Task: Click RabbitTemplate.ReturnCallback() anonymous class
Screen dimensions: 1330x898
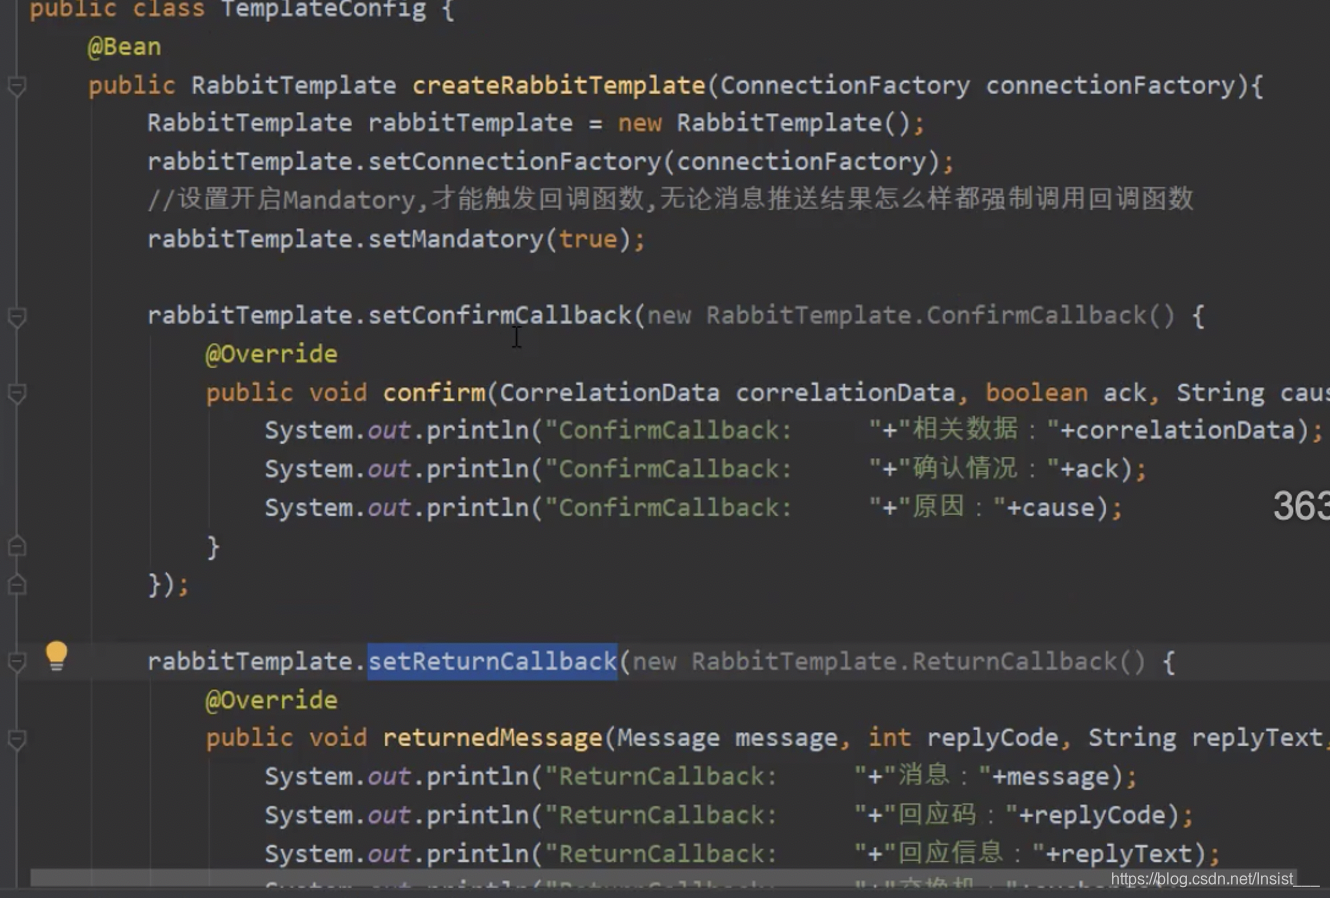Action: (918, 661)
